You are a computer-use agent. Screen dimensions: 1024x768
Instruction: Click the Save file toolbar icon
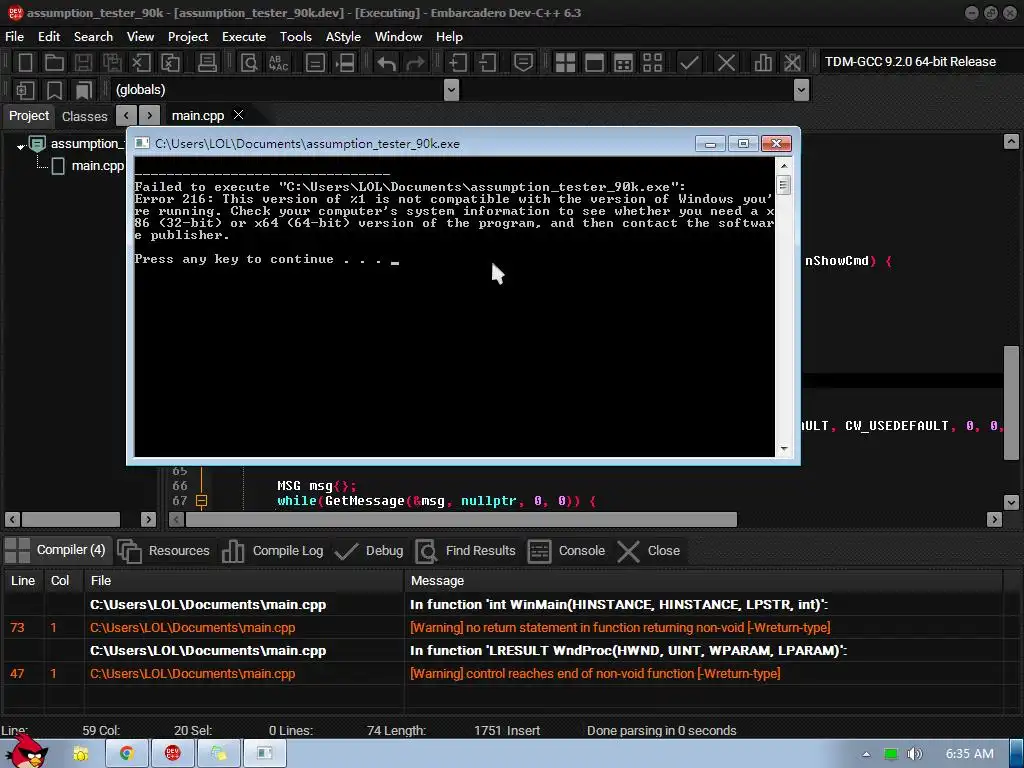point(83,63)
